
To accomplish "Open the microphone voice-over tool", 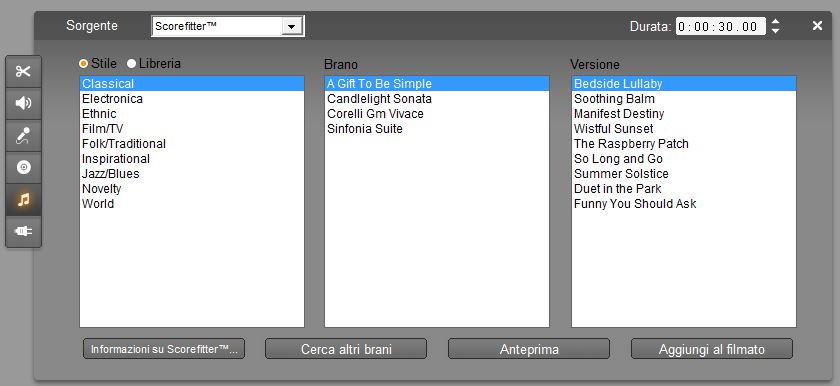I will pos(23,135).
